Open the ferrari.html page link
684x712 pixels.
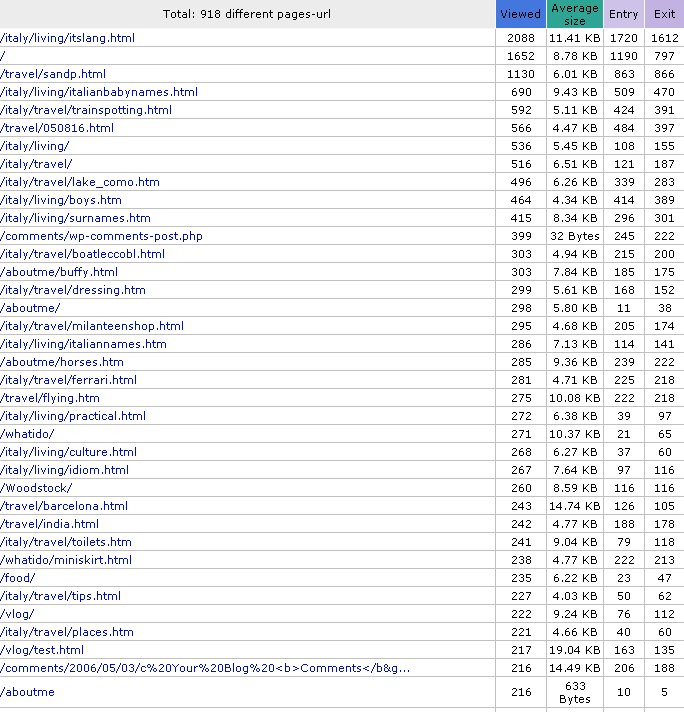point(69,381)
